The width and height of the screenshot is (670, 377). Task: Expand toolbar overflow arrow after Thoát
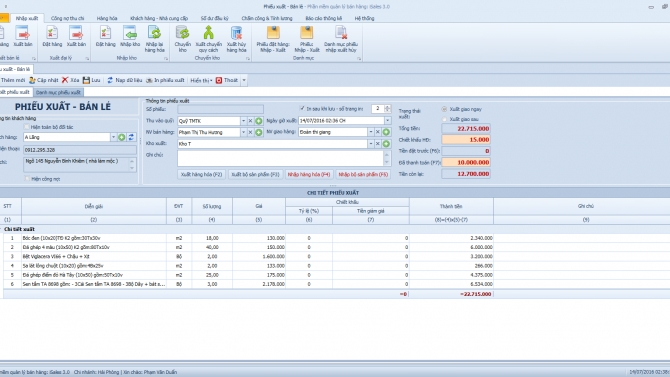point(244,80)
